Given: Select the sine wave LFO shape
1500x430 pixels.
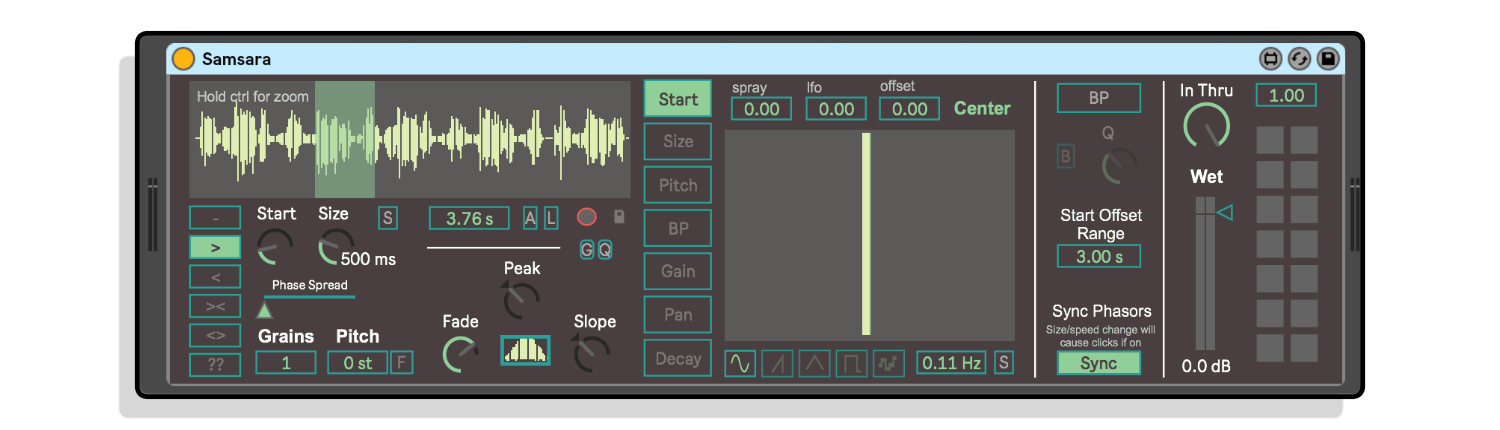Looking at the screenshot, I should [740, 363].
